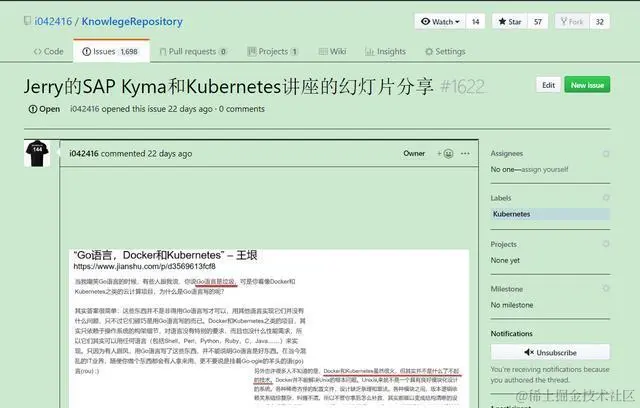Screen dimensions: 640x408
Task: Click the Code tab brackets icon
Action: pos(38,51)
